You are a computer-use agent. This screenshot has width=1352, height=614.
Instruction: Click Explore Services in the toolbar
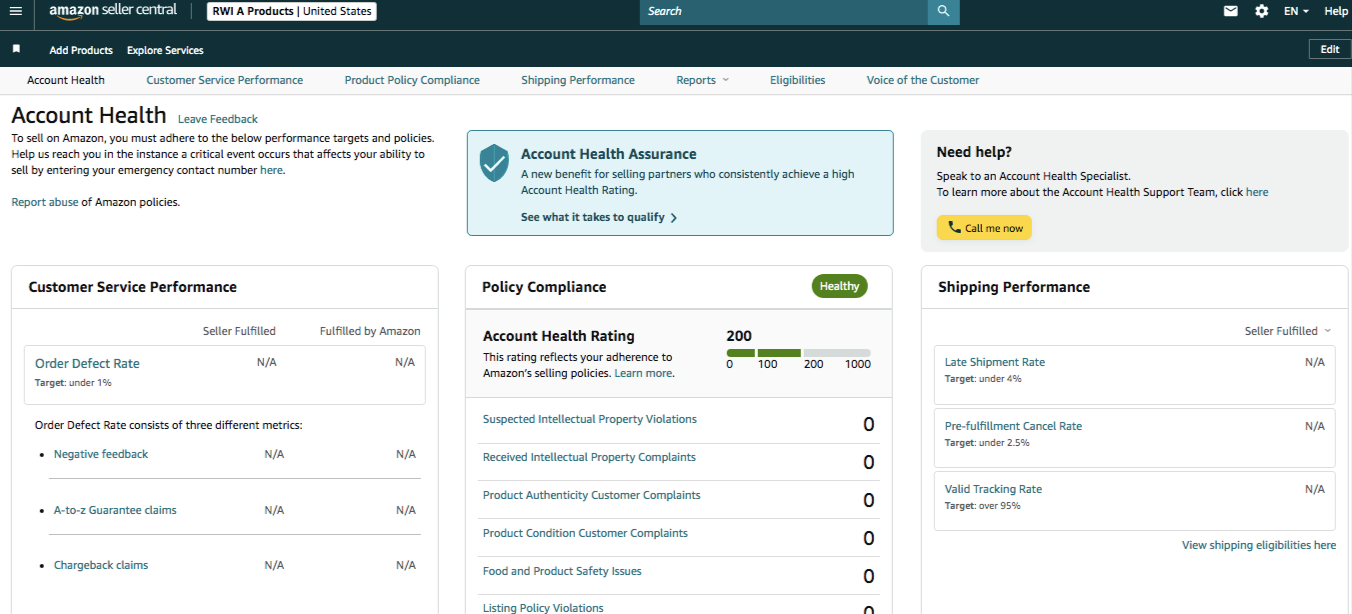pos(165,50)
